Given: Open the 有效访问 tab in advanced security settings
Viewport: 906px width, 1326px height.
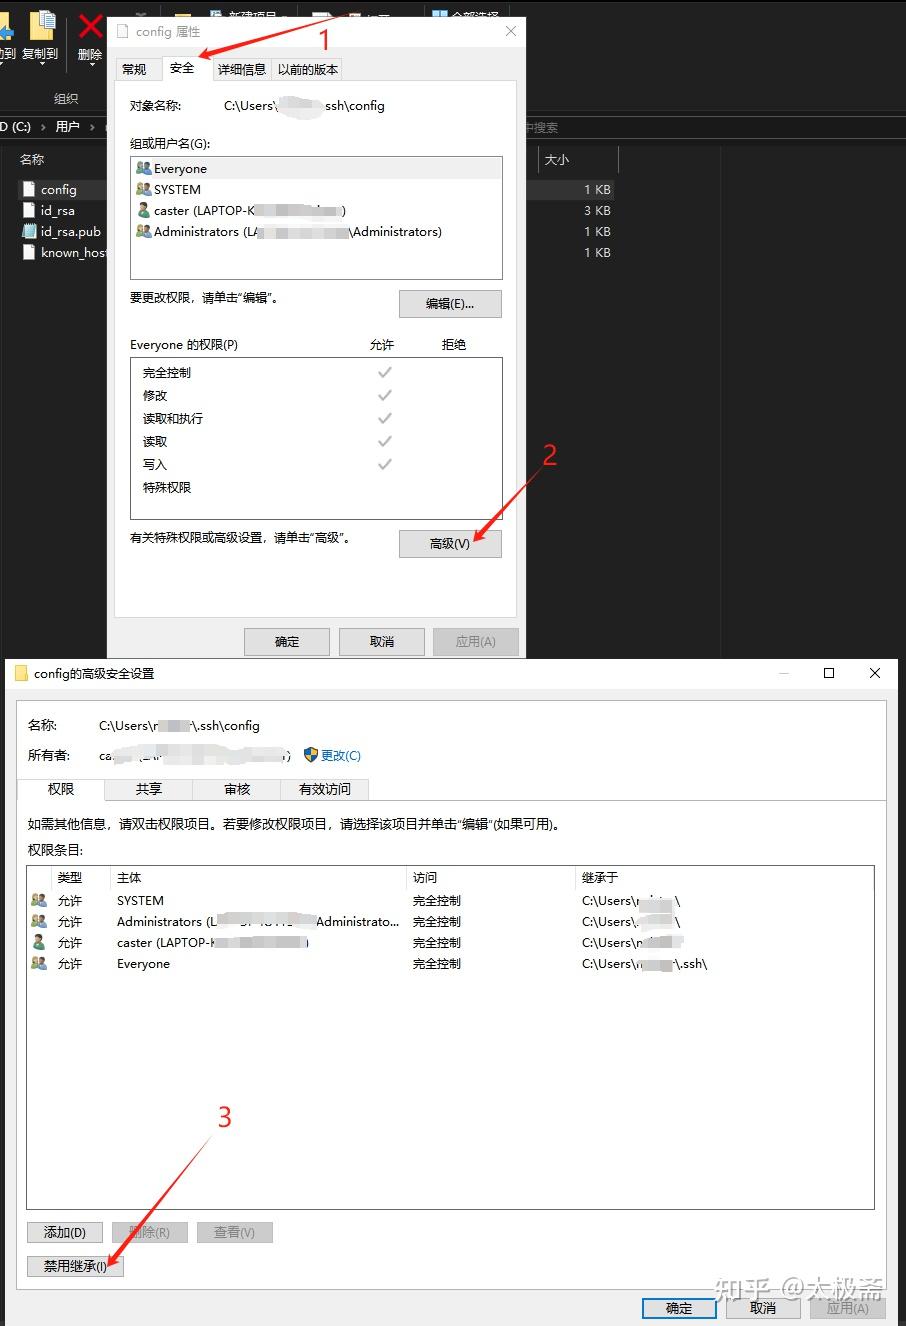Looking at the screenshot, I should 325,789.
